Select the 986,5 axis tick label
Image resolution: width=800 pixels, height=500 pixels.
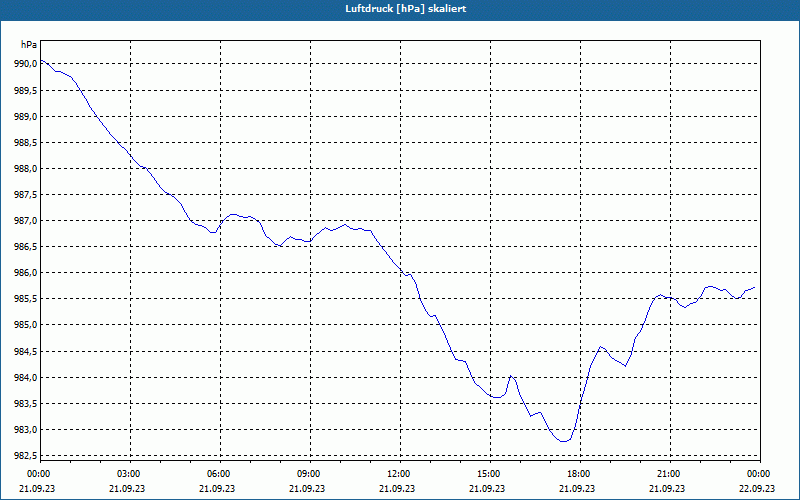point(26,246)
